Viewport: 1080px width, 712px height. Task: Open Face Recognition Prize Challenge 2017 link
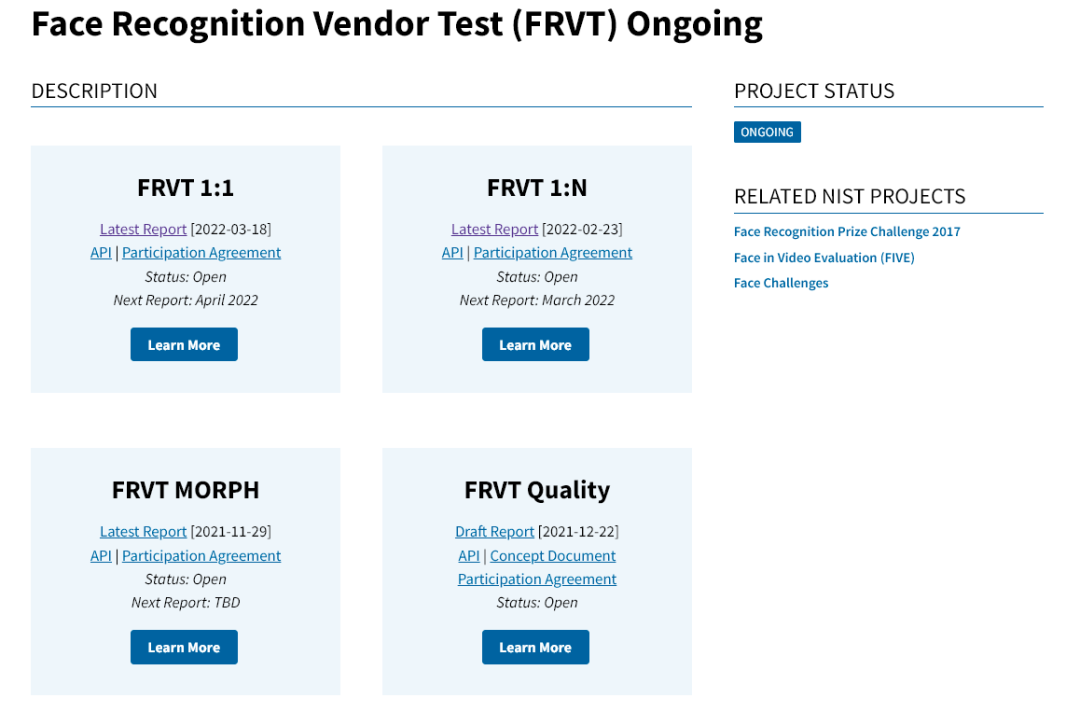pyautogui.click(x=847, y=232)
